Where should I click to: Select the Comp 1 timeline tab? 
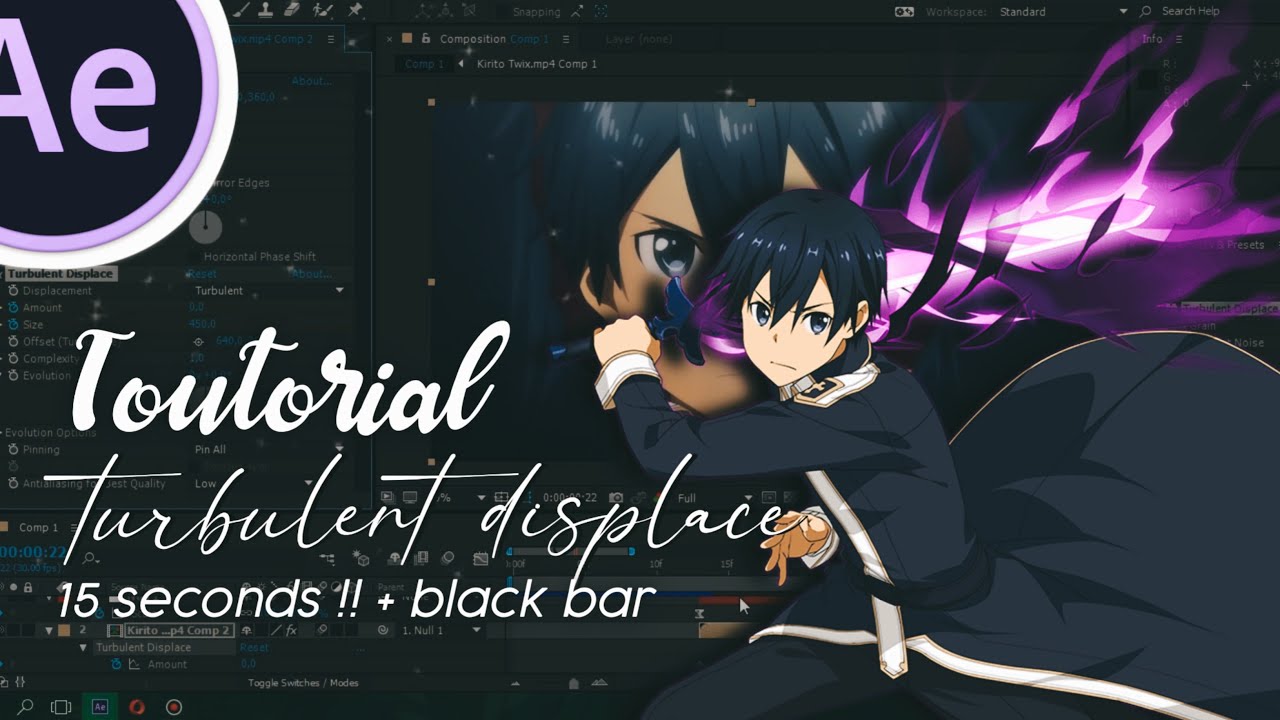39,527
